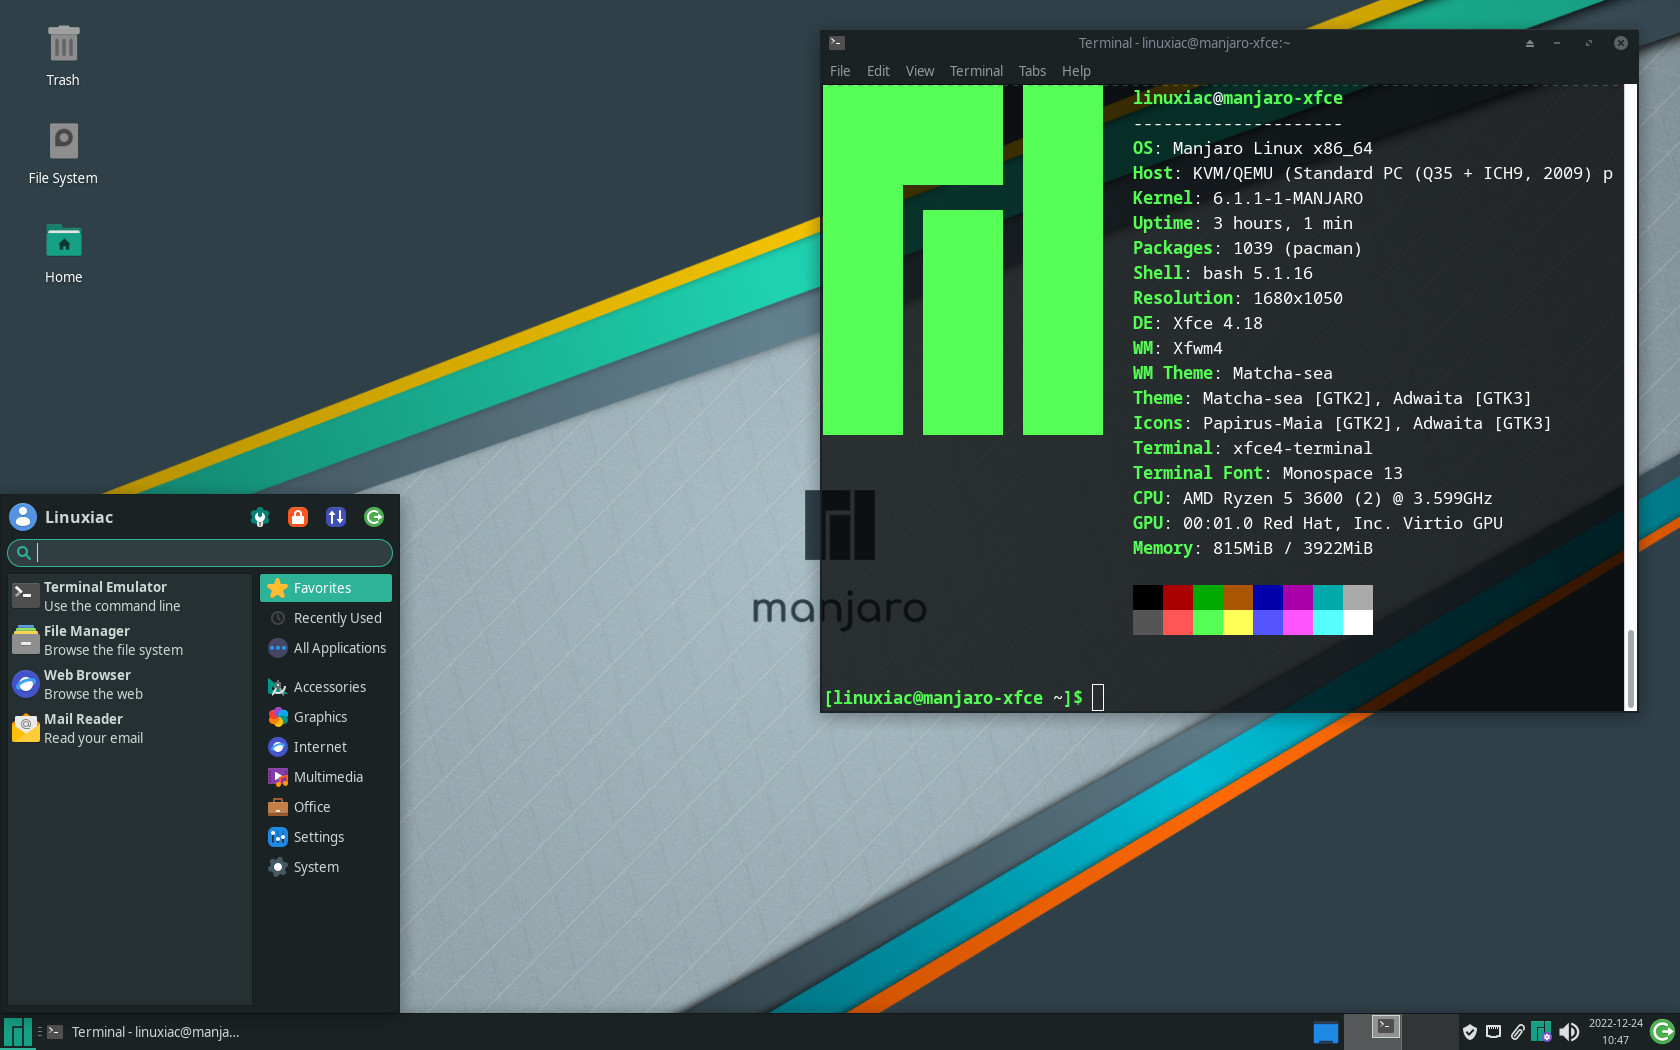
Task: Launch File Manager from Favorites
Action: click(x=129, y=640)
